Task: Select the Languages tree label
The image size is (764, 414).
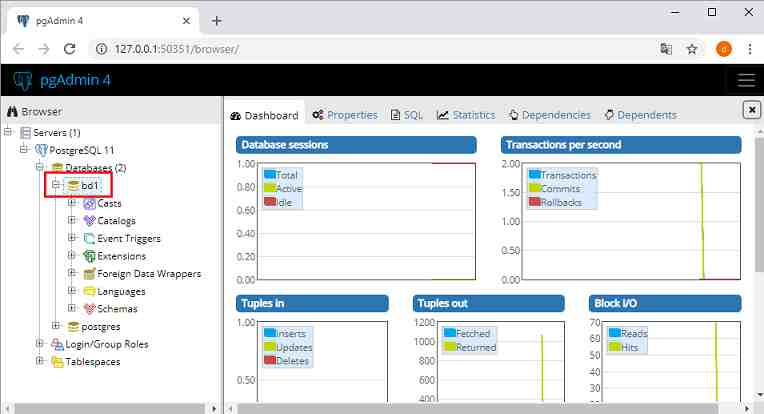Action: [x=121, y=291]
